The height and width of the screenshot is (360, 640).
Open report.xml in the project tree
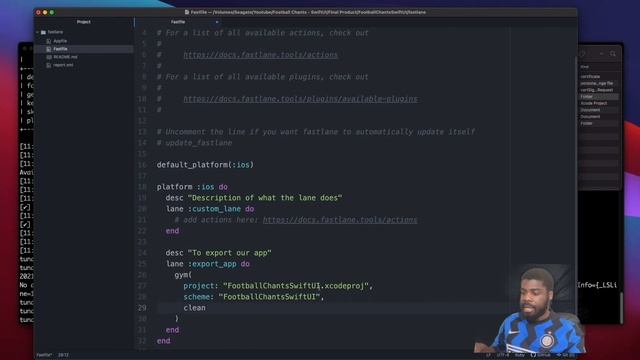(x=63, y=65)
